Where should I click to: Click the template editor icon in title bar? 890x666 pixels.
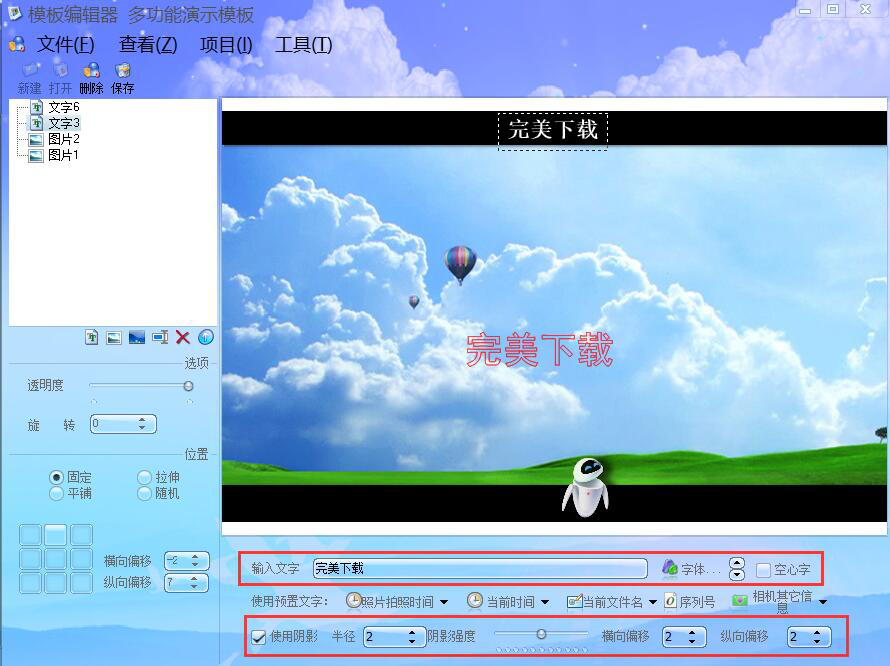point(14,12)
